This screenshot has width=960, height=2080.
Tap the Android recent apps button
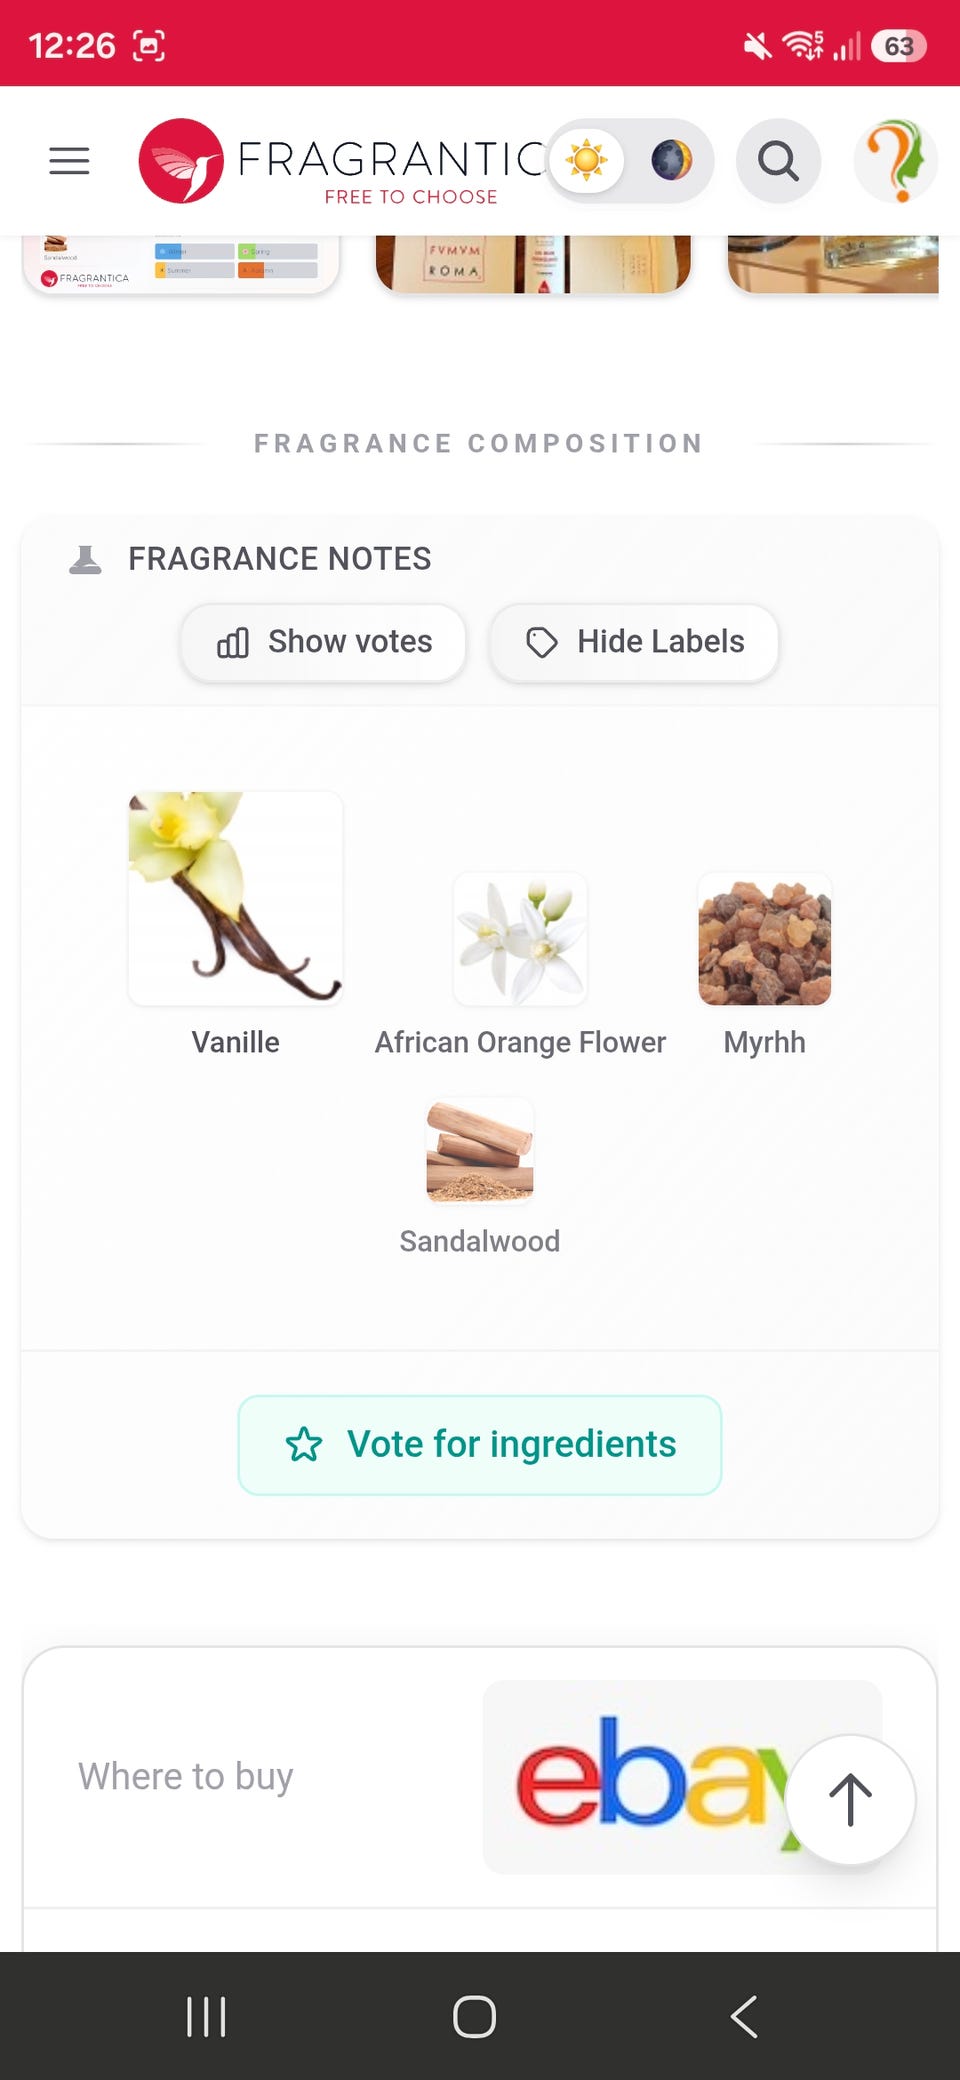coord(206,2016)
